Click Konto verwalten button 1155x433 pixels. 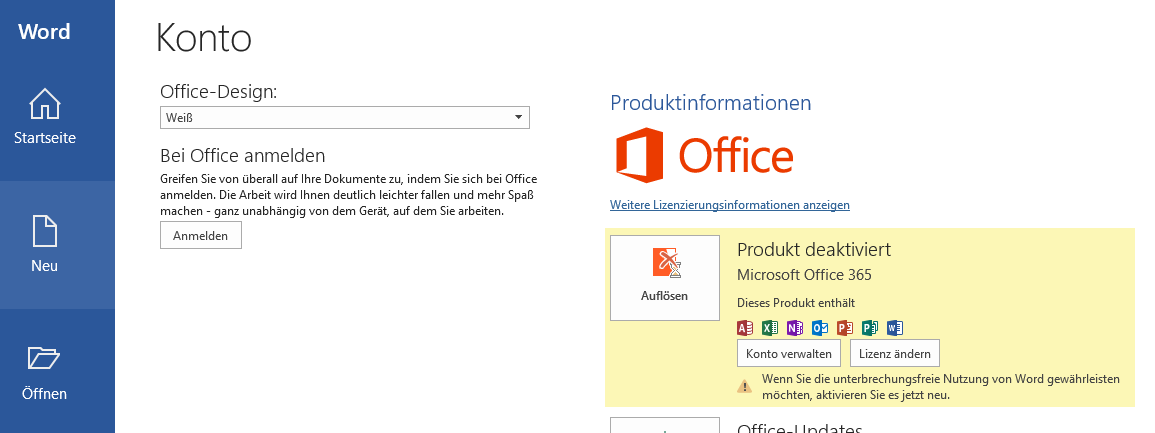(x=788, y=353)
